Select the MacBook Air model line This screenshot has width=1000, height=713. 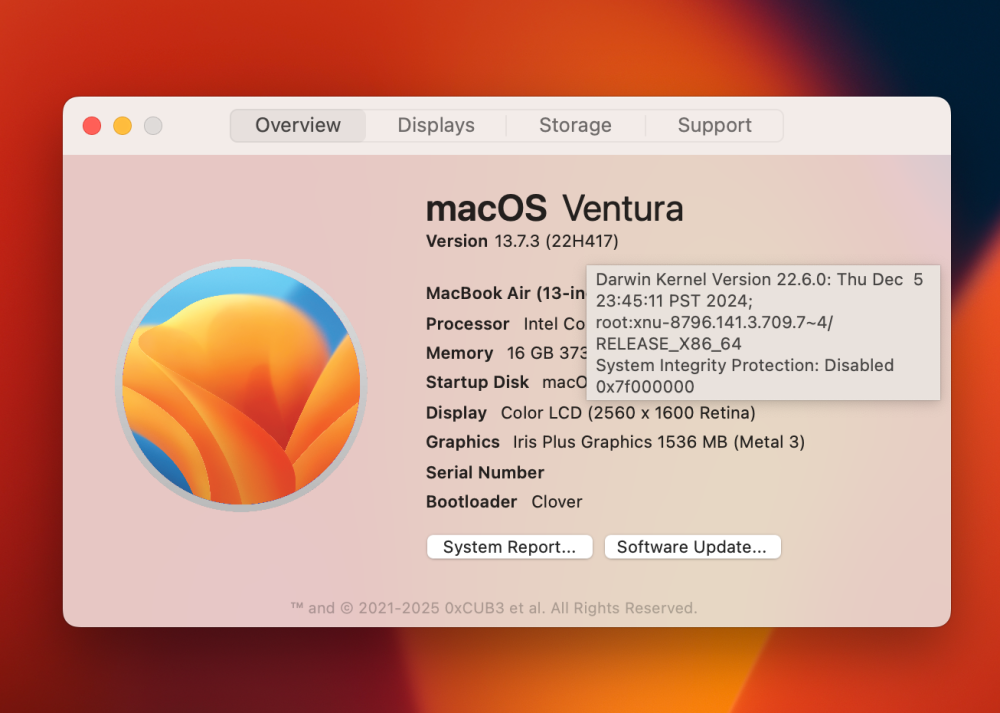(x=506, y=293)
